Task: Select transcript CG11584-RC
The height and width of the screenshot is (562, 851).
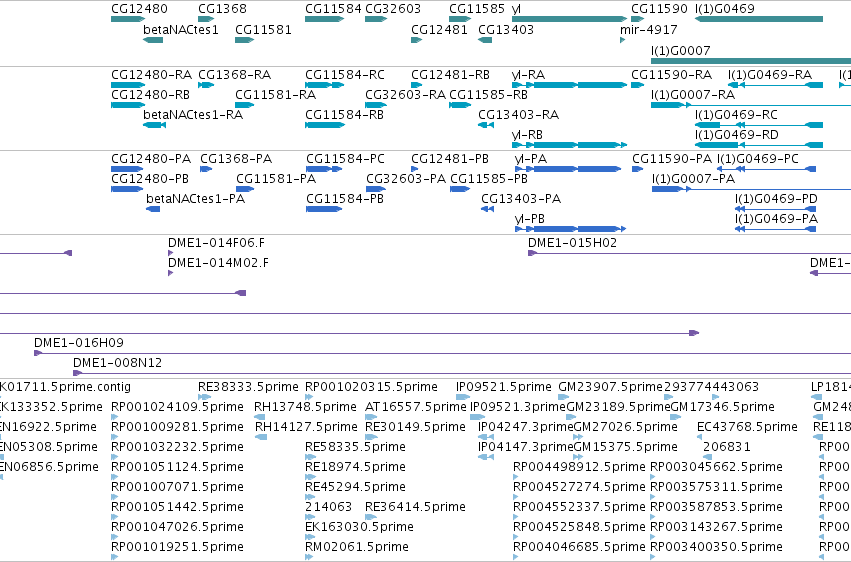Action: pyautogui.click(x=345, y=75)
